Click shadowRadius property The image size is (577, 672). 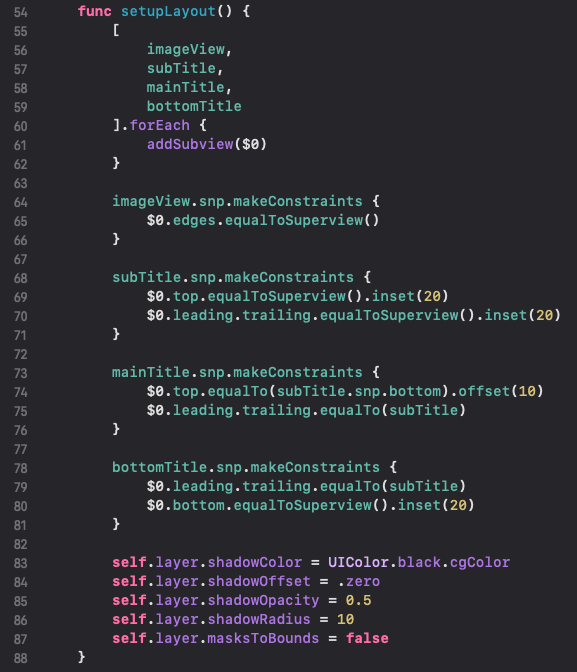click(x=259, y=619)
